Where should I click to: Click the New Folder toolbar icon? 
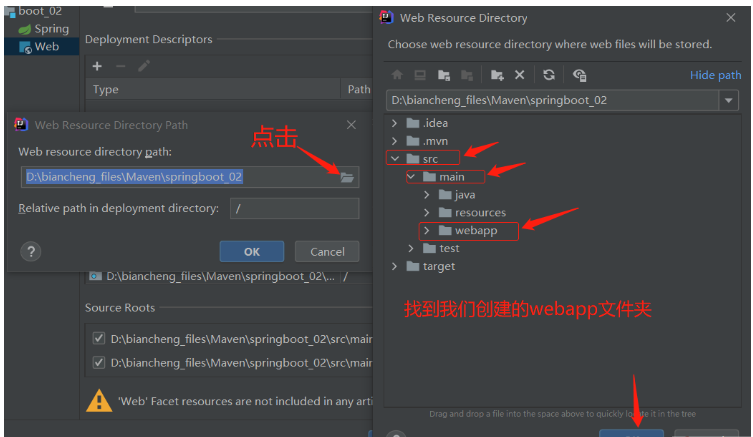point(497,75)
